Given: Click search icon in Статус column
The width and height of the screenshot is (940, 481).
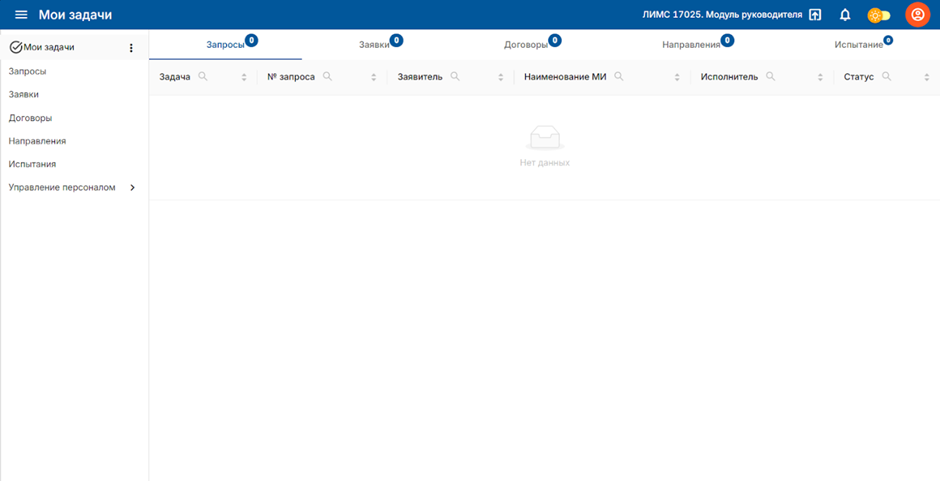Looking at the screenshot, I should tap(886, 77).
